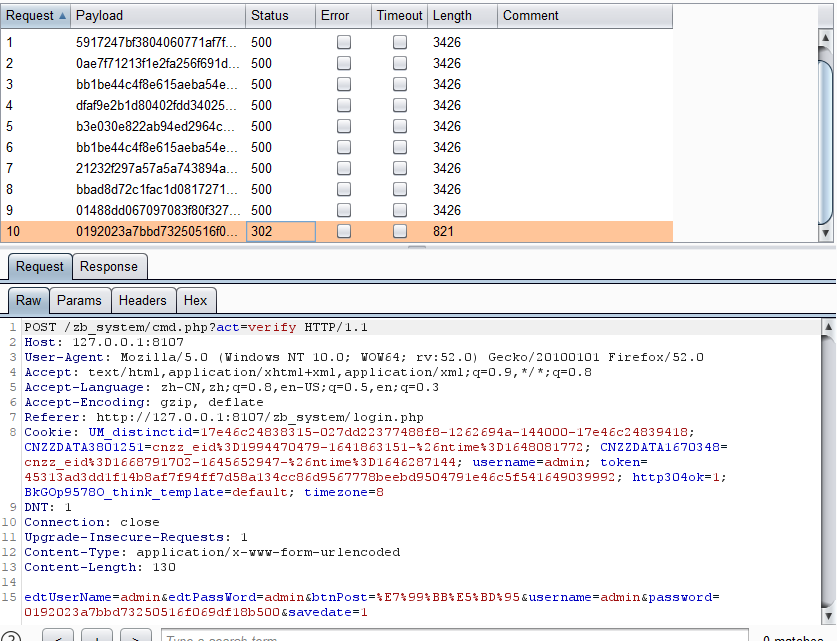Sort results by the Status column header
Image resolution: width=837 pixels, height=641 pixels.
(x=280, y=16)
